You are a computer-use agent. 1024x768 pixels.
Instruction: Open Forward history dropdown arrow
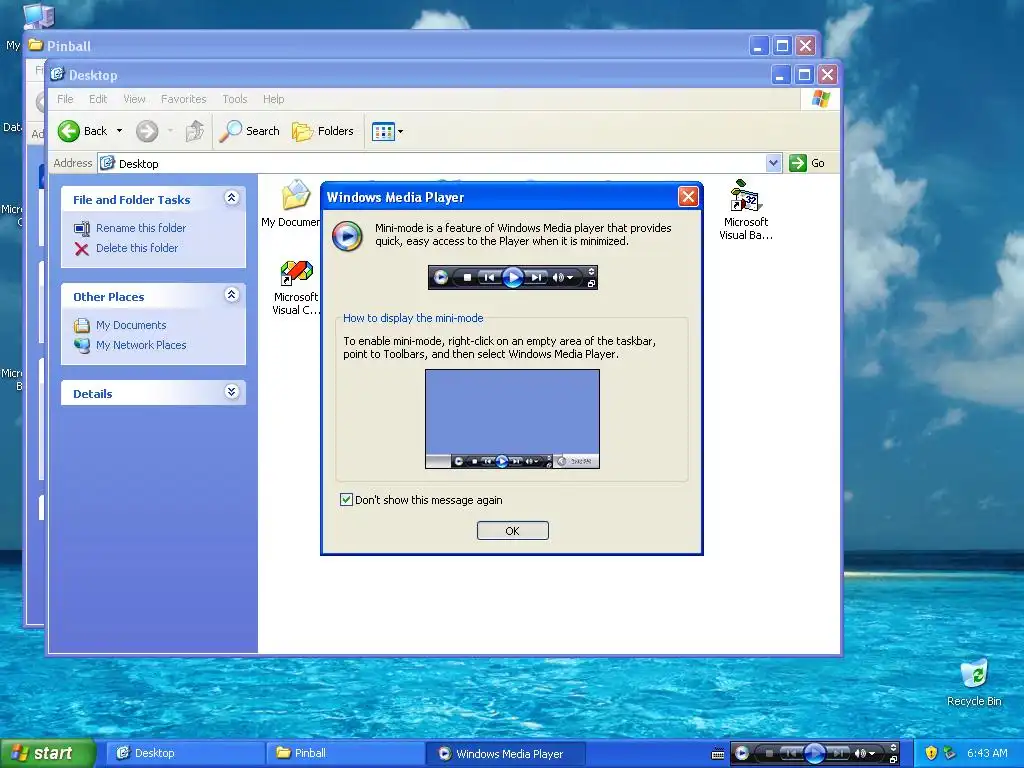pos(170,131)
